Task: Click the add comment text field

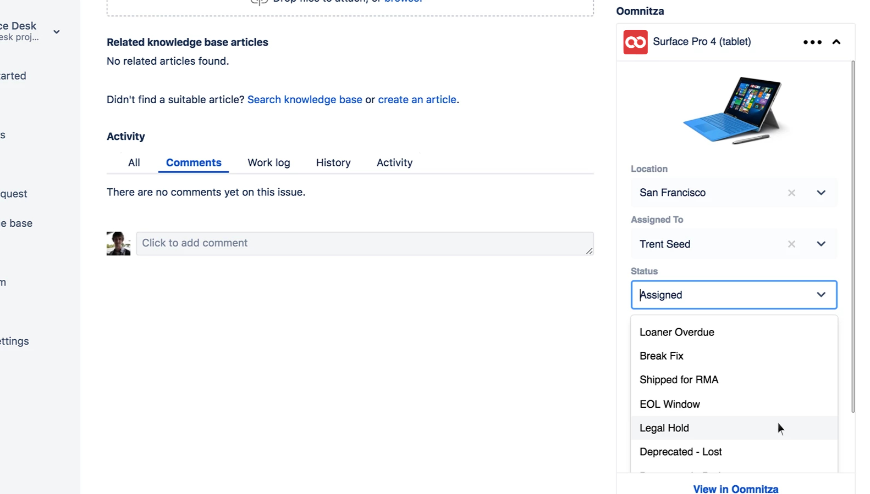Action: point(364,243)
